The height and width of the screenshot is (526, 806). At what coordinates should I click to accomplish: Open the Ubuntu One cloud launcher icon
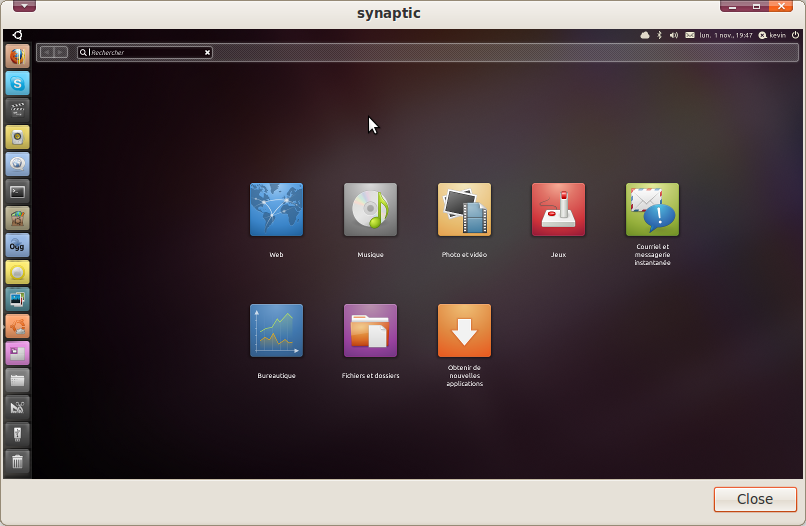(x=17, y=326)
